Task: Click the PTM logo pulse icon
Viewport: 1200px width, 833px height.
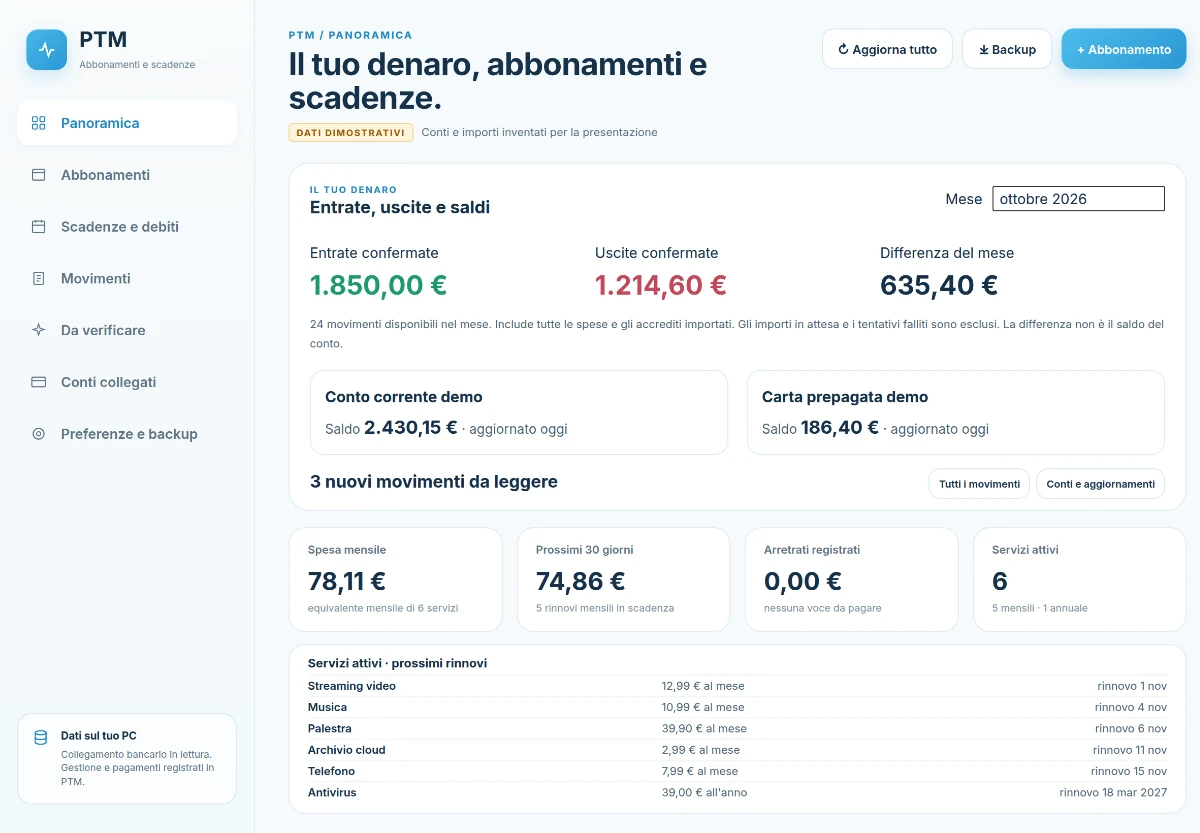Action: (46, 49)
